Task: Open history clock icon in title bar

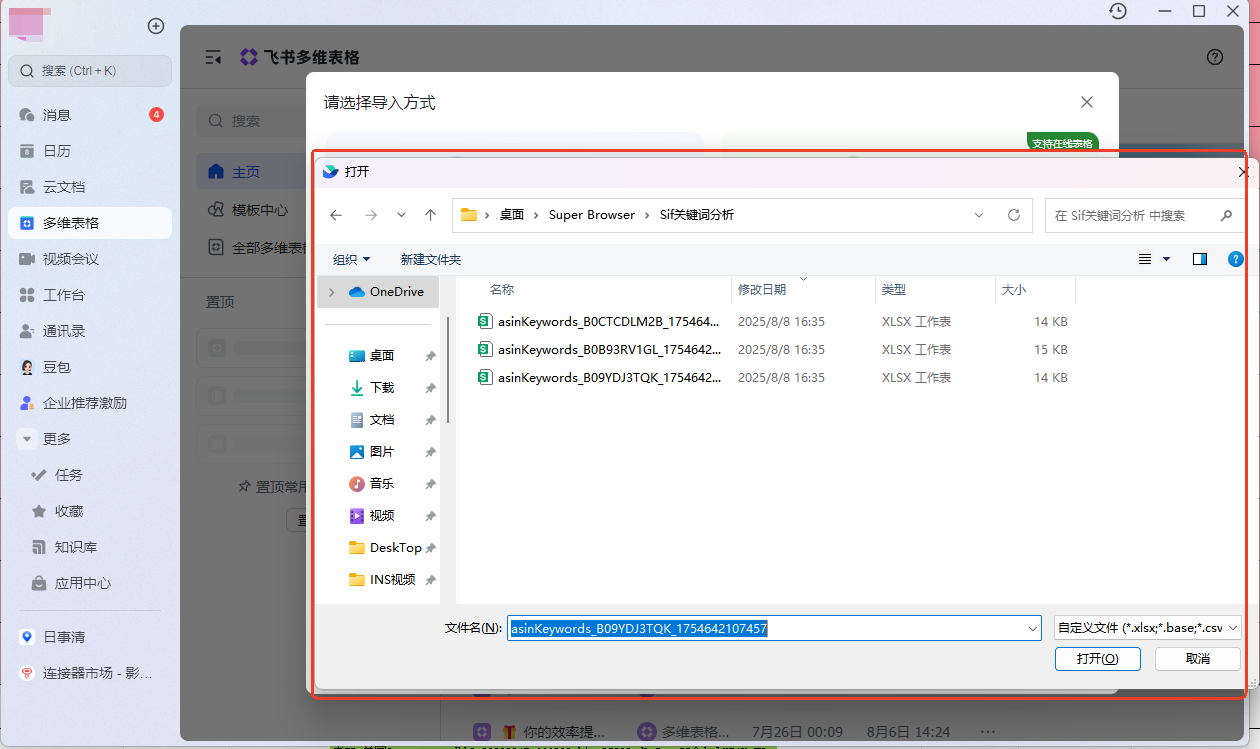Action: (1118, 11)
